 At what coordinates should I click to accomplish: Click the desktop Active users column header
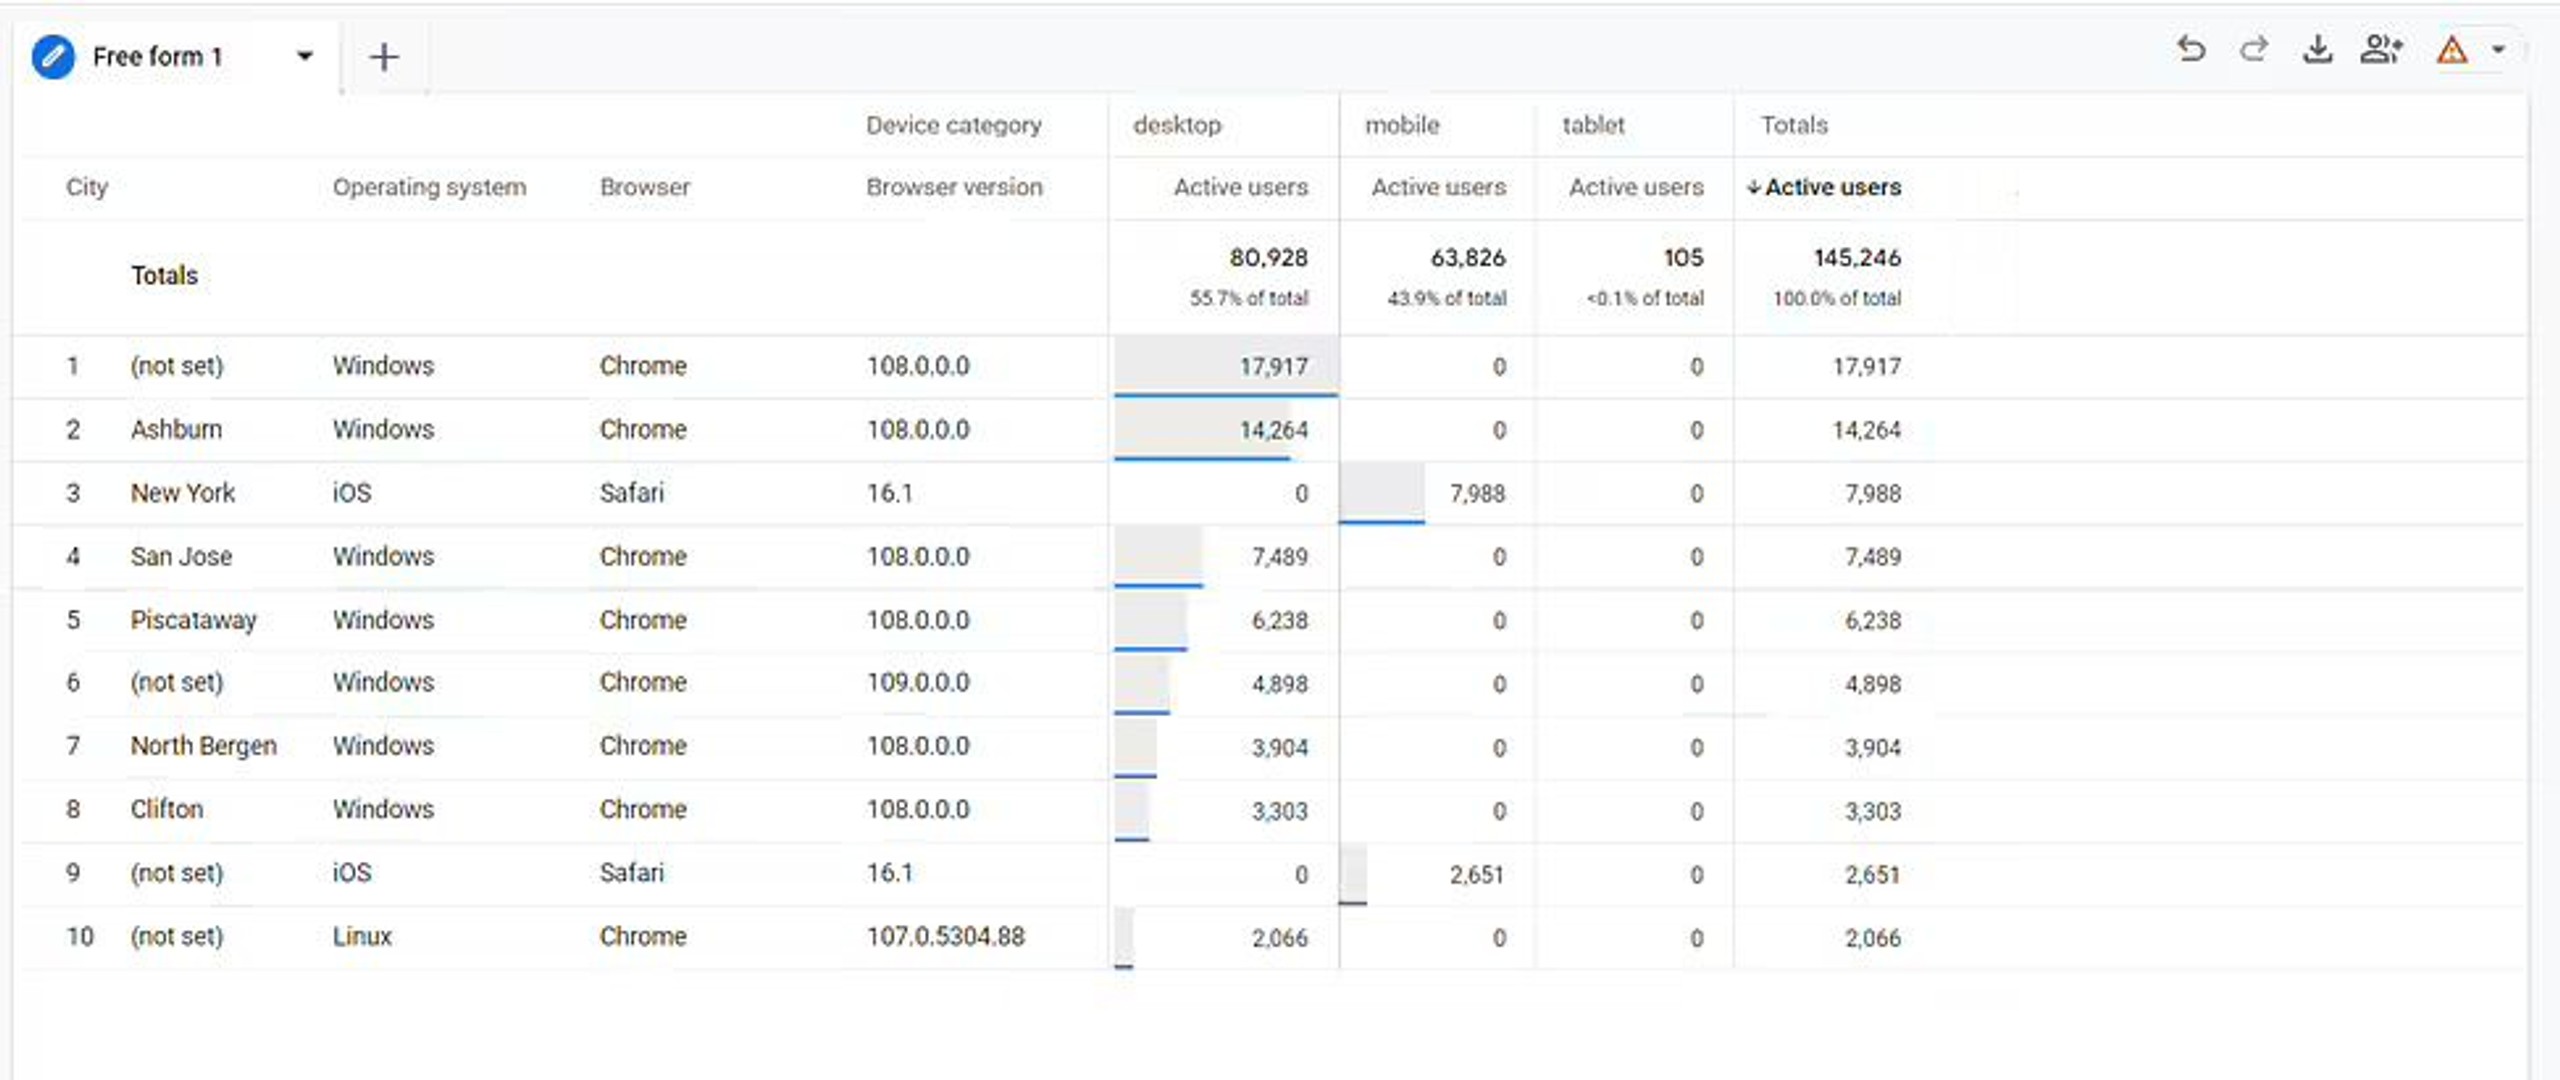tap(1240, 187)
